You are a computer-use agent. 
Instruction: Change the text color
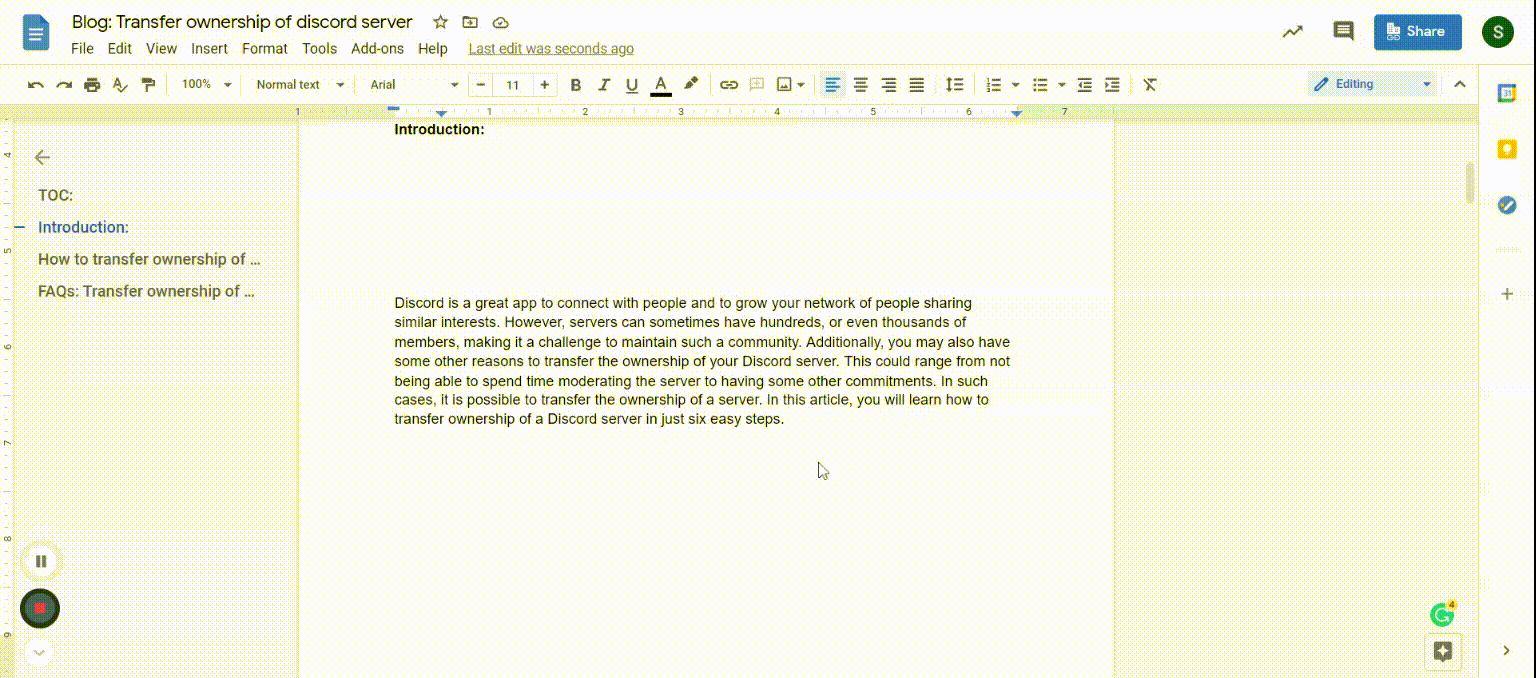pyautogui.click(x=660, y=85)
